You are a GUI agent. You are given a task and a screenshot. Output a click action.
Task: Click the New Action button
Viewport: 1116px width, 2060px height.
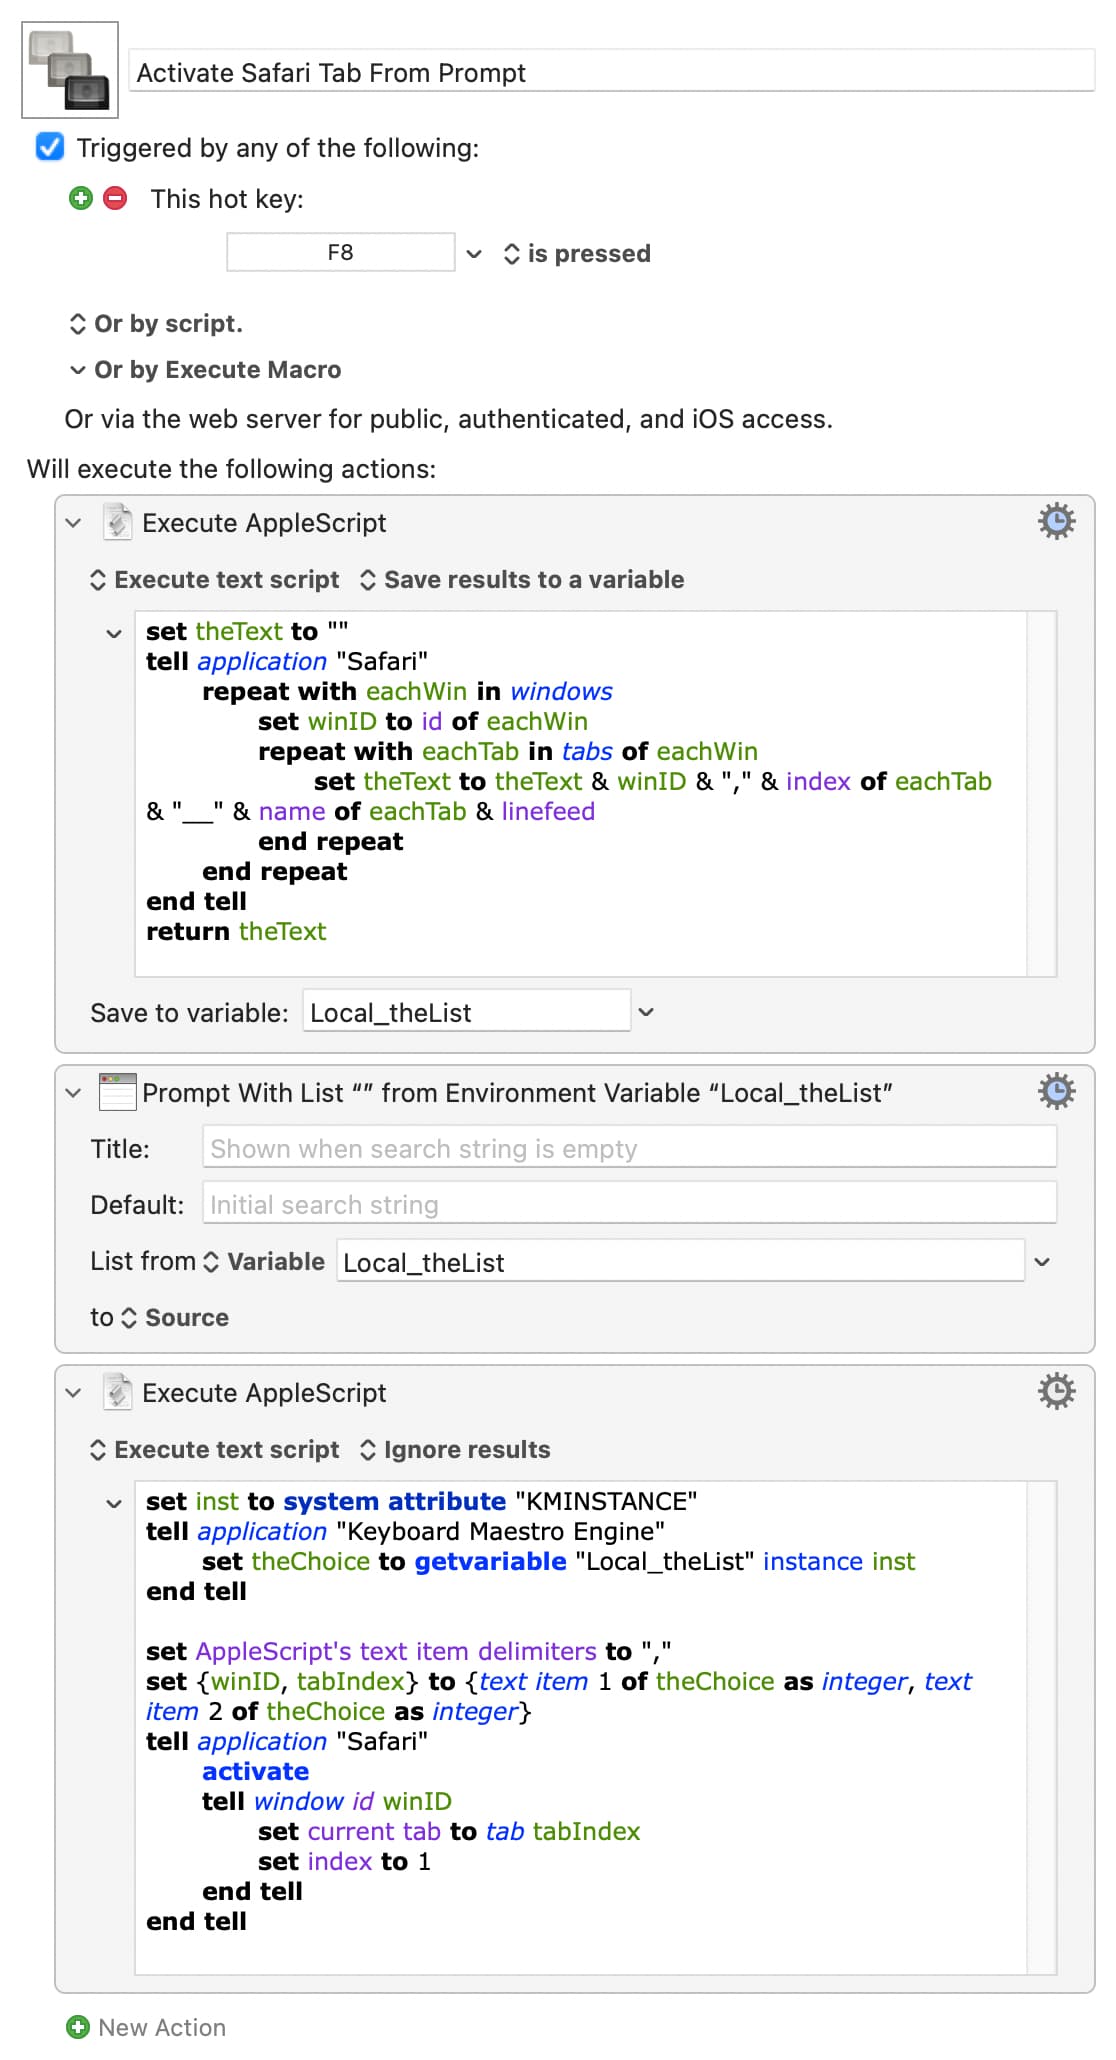point(147,2027)
